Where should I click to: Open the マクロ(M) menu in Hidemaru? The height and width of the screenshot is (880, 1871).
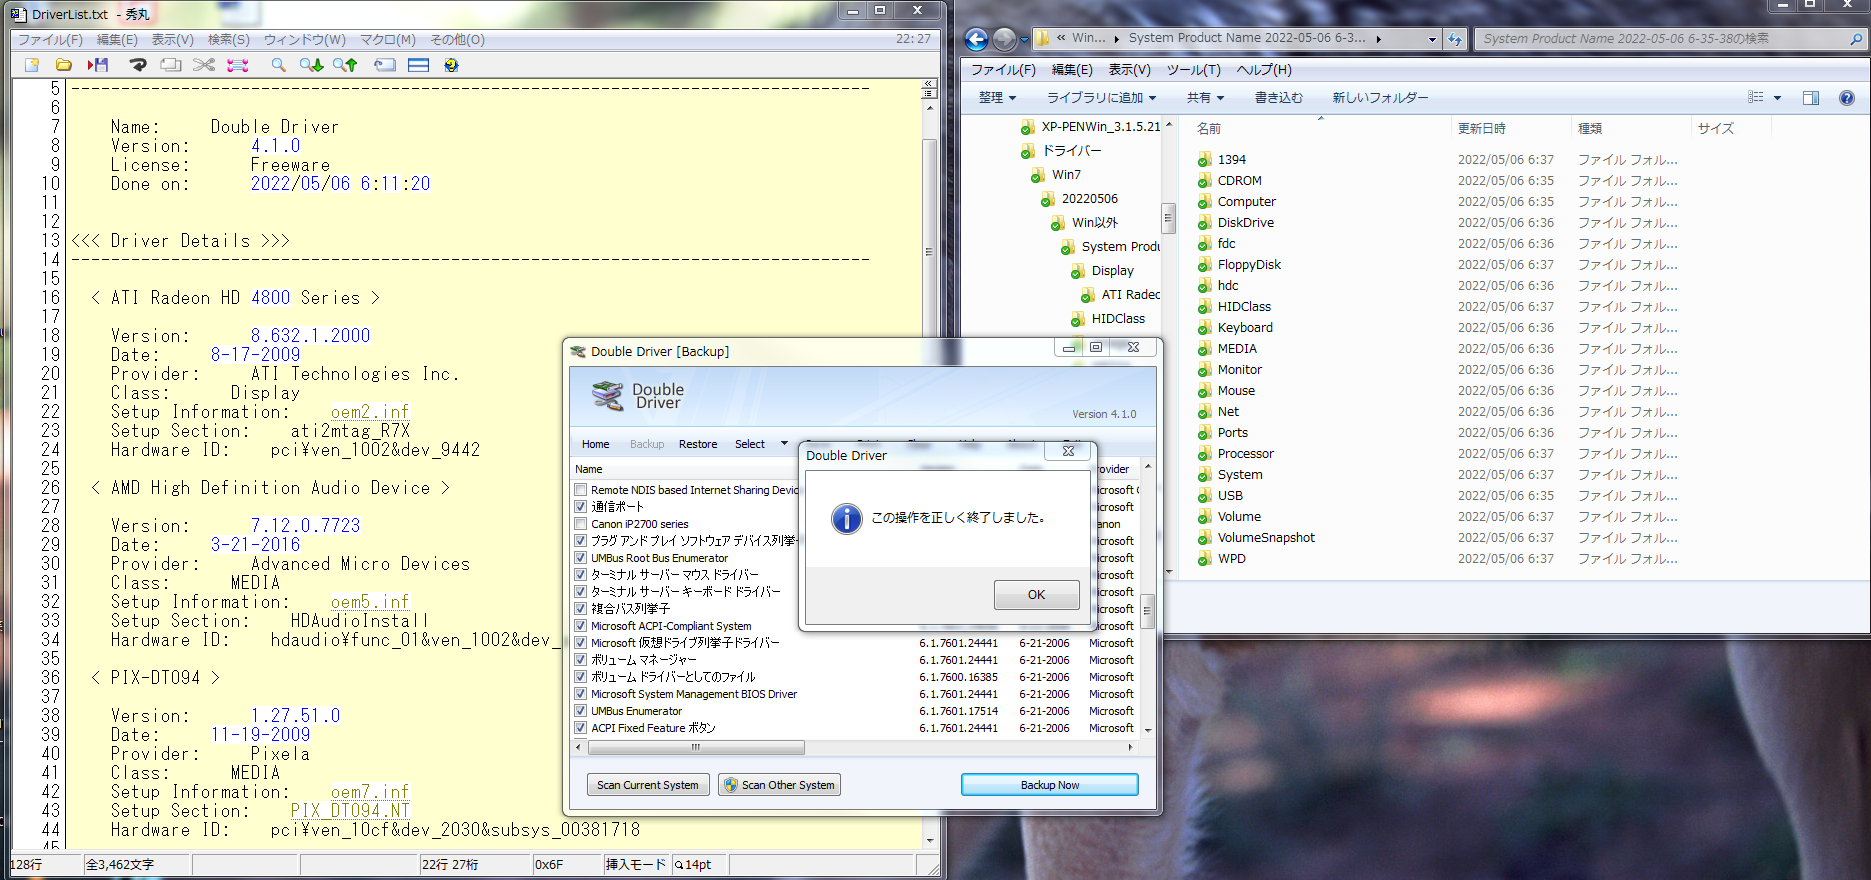[387, 40]
